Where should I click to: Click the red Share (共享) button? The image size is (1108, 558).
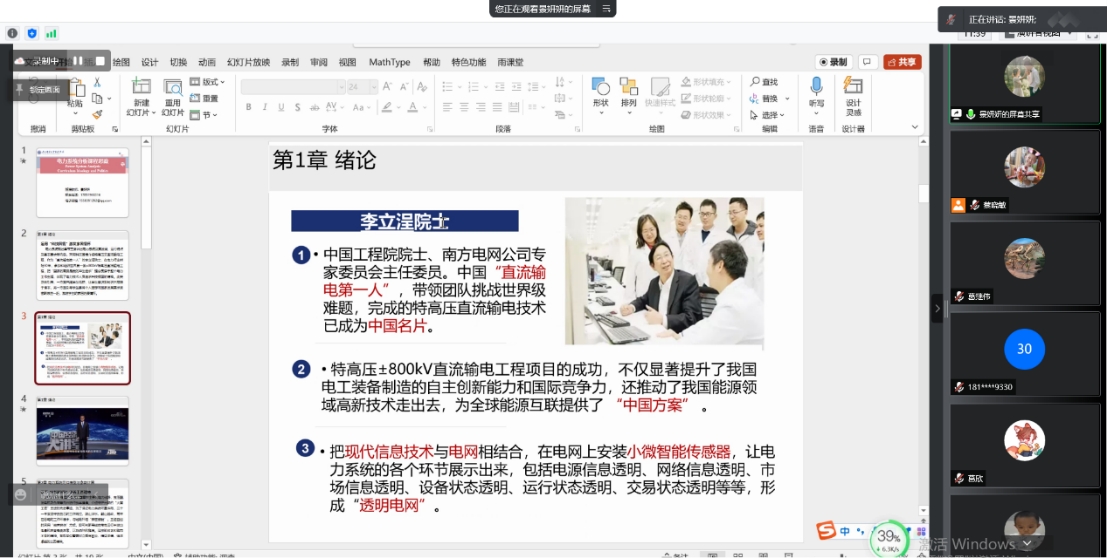click(x=902, y=62)
